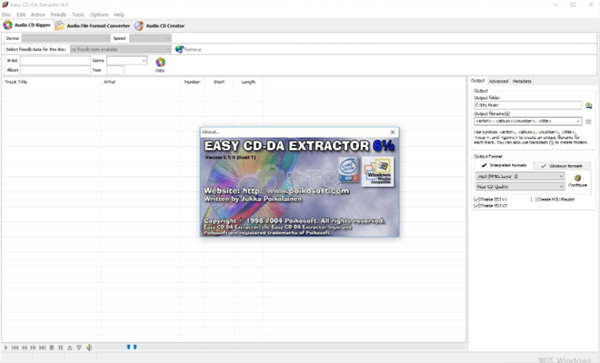Open the freedb data selection dropdown
The height and width of the screenshot is (363, 600).
click(121, 49)
